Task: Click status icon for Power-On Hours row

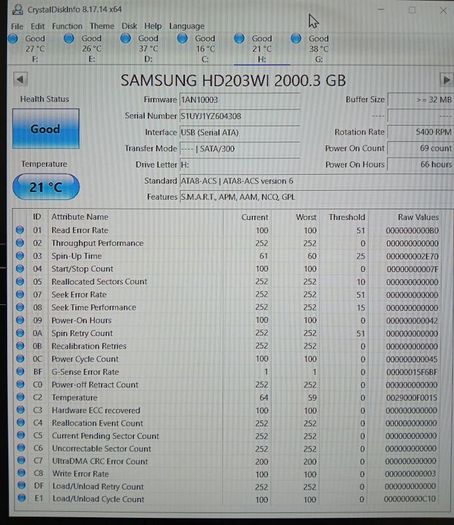Action: (x=20, y=320)
